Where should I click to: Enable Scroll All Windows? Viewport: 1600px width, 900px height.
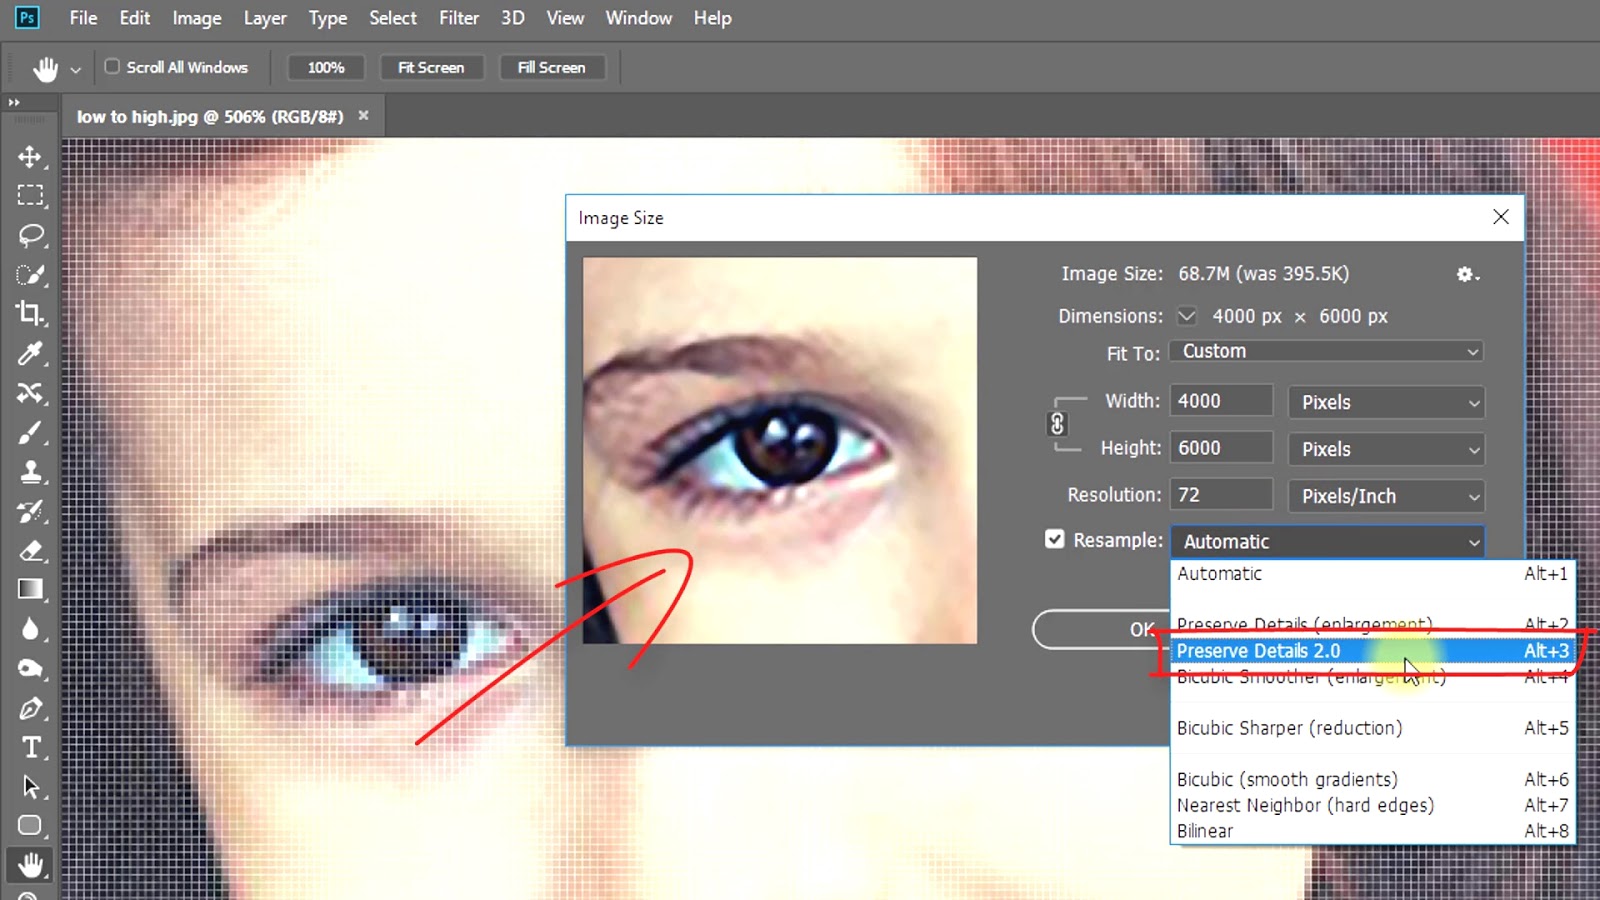pyautogui.click(x=112, y=66)
